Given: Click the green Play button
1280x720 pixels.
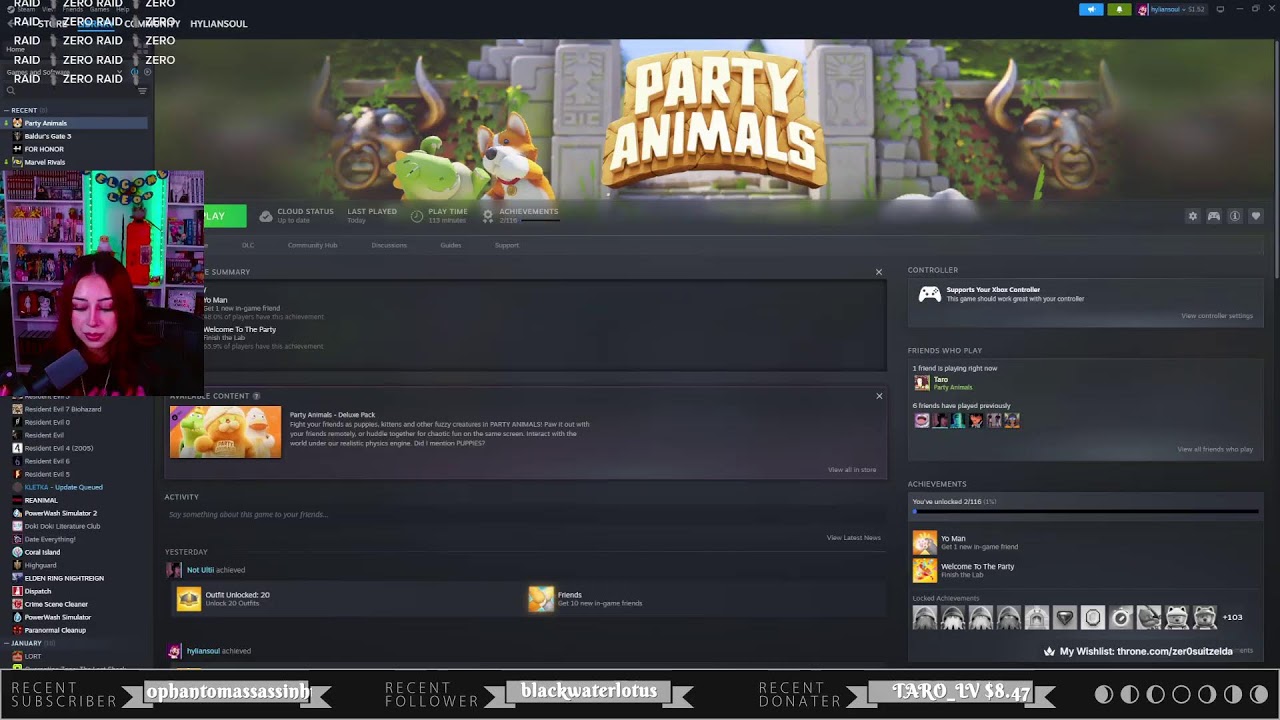Looking at the screenshot, I should tap(224, 216).
